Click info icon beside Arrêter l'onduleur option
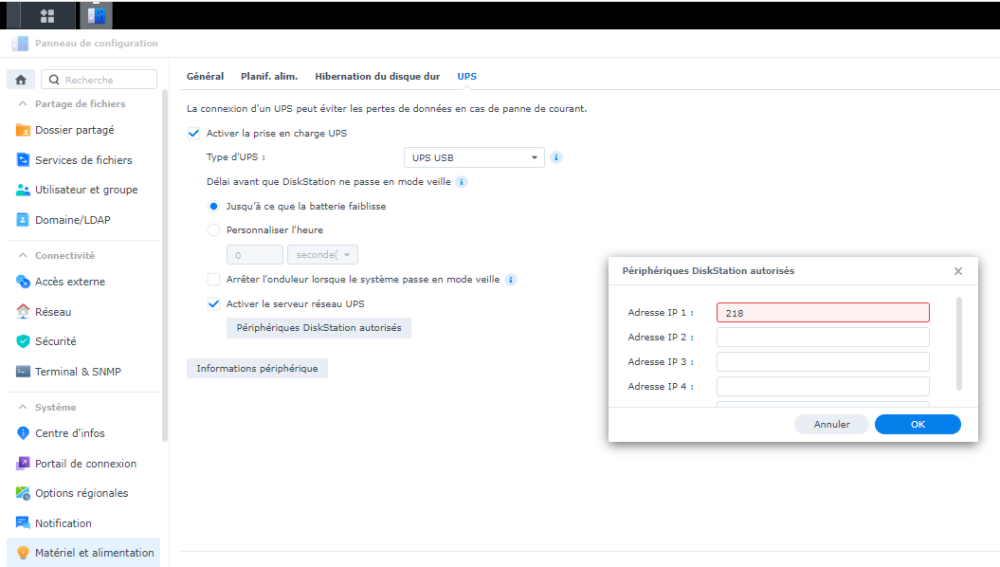Viewport: 1000px width, 567px height. coord(511,279)
